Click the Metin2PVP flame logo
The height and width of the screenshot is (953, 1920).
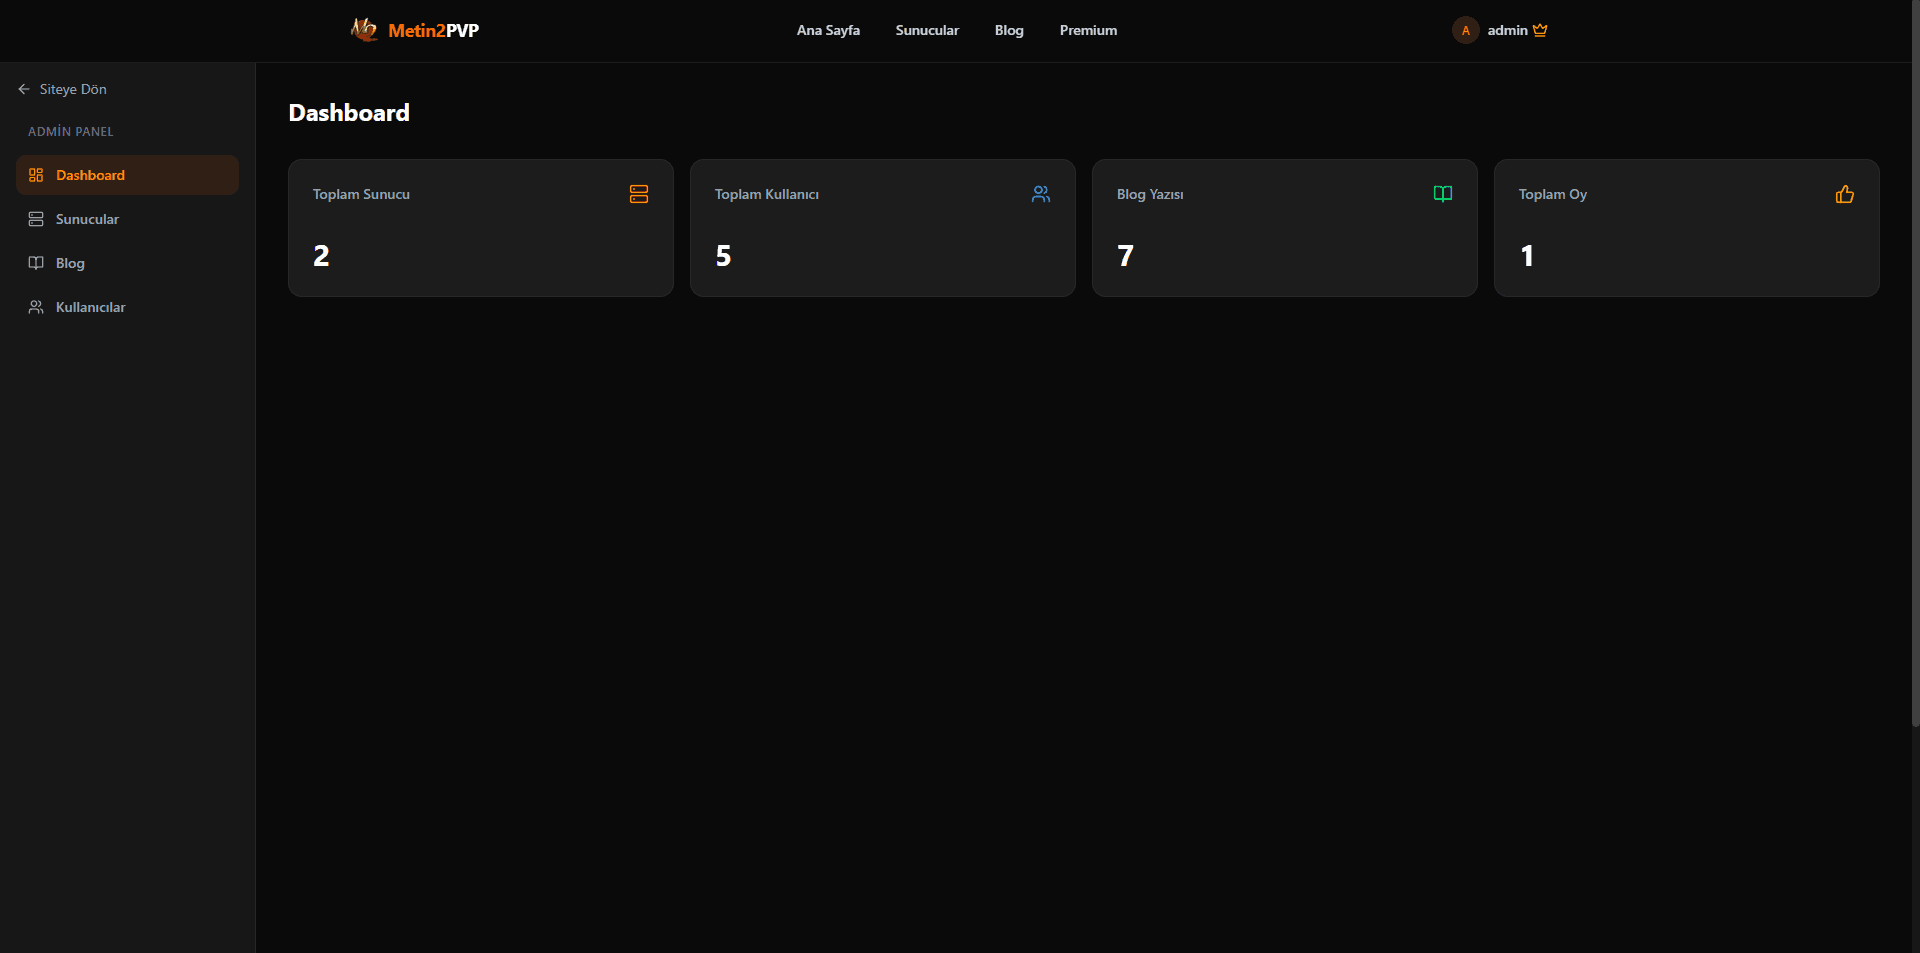(364, 29)
